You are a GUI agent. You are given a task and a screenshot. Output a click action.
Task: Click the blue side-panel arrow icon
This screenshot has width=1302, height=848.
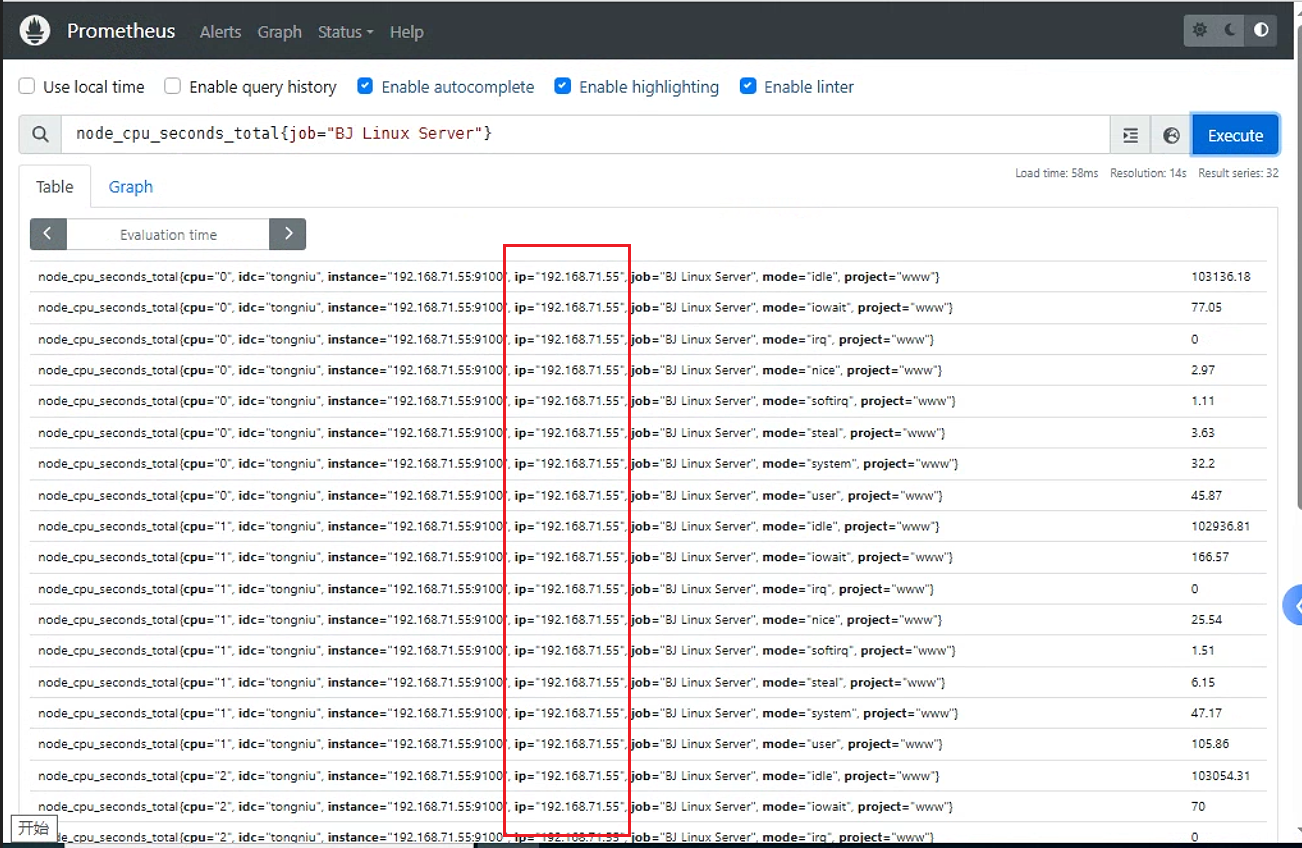click(x=1293, y=606)
